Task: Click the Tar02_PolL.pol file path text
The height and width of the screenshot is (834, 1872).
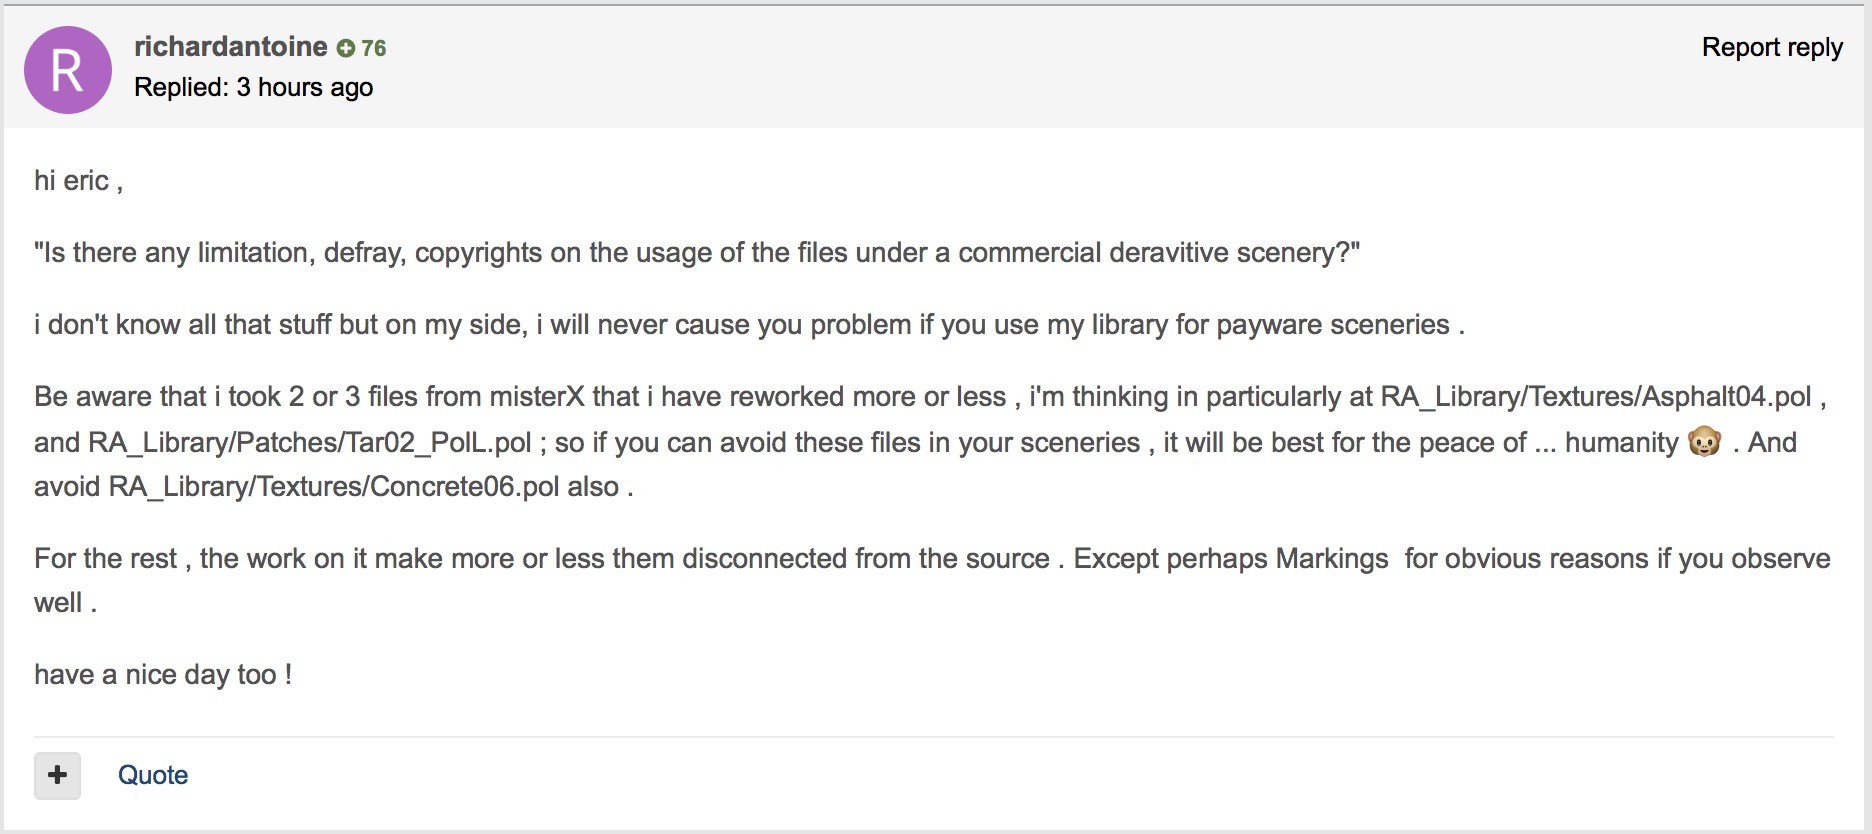Action: click(310, 442)
